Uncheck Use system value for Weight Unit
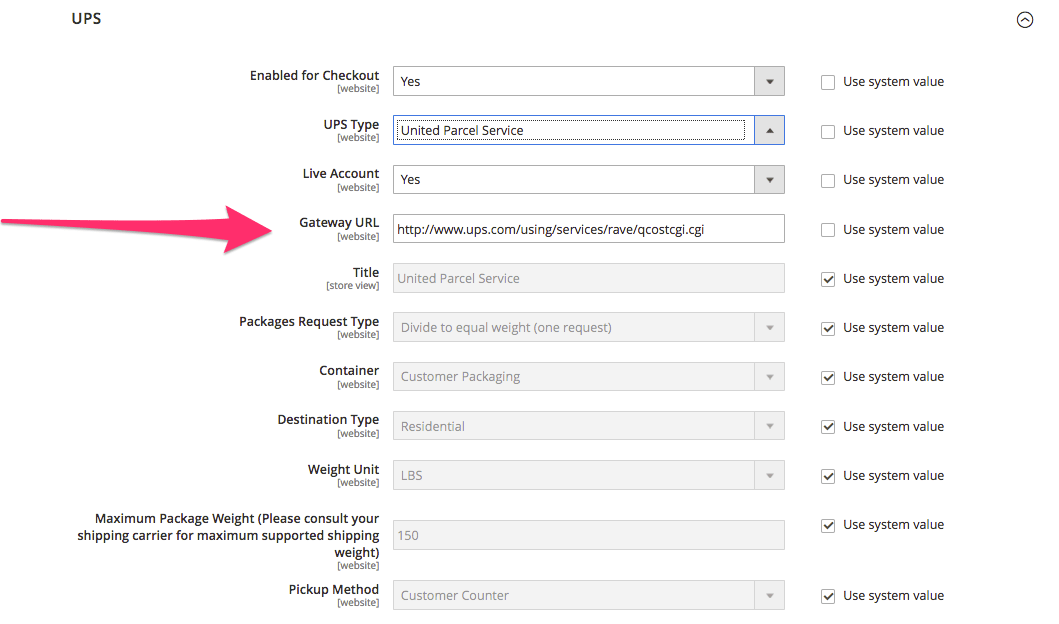 [828, 477]
